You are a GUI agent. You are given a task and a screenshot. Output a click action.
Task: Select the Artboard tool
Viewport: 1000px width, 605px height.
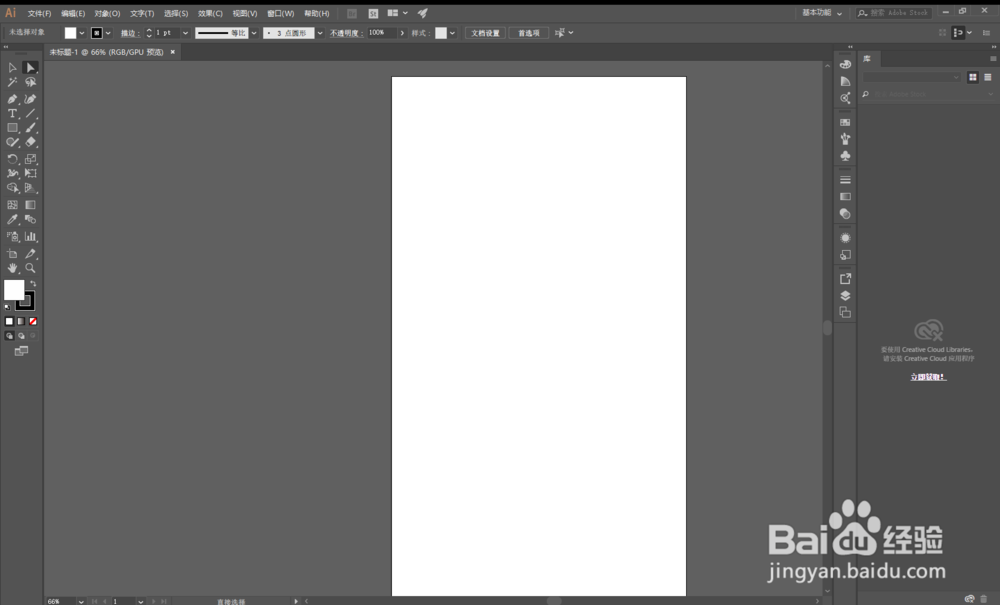12,254
